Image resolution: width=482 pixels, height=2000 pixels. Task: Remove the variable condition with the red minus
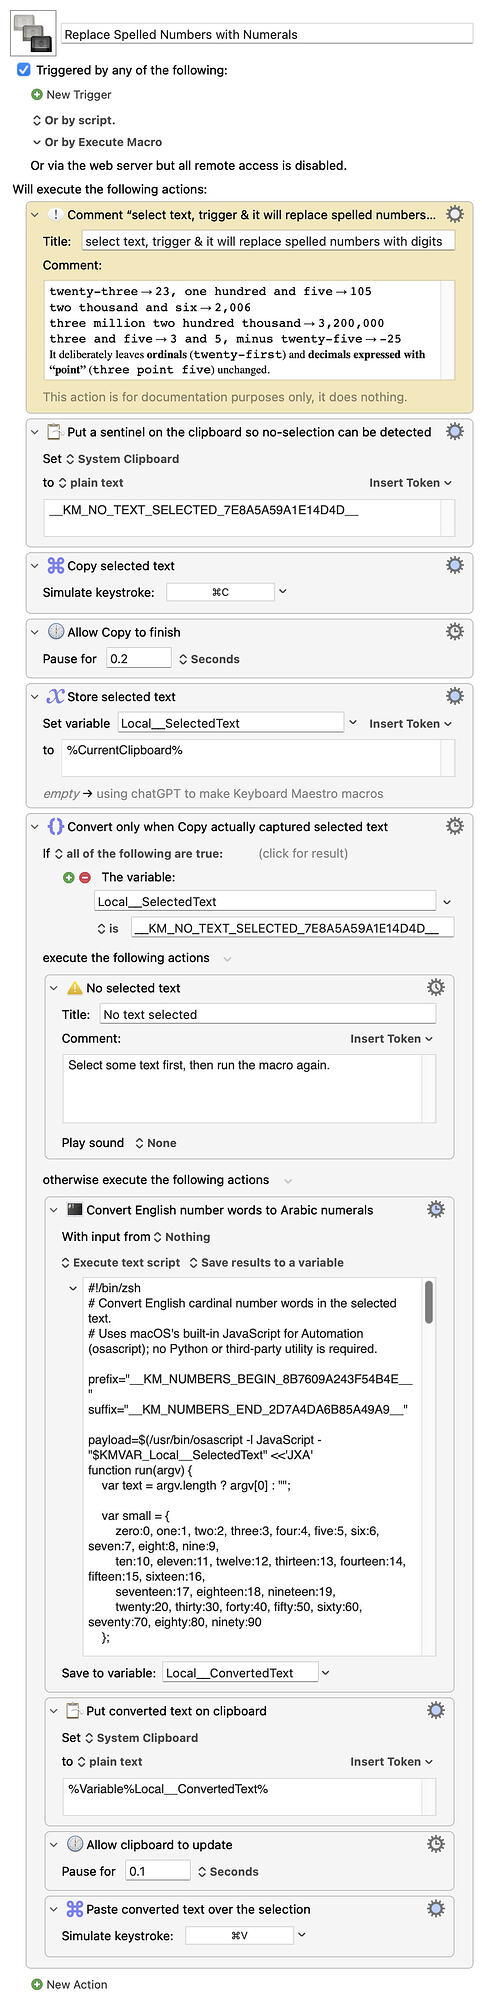84,877
